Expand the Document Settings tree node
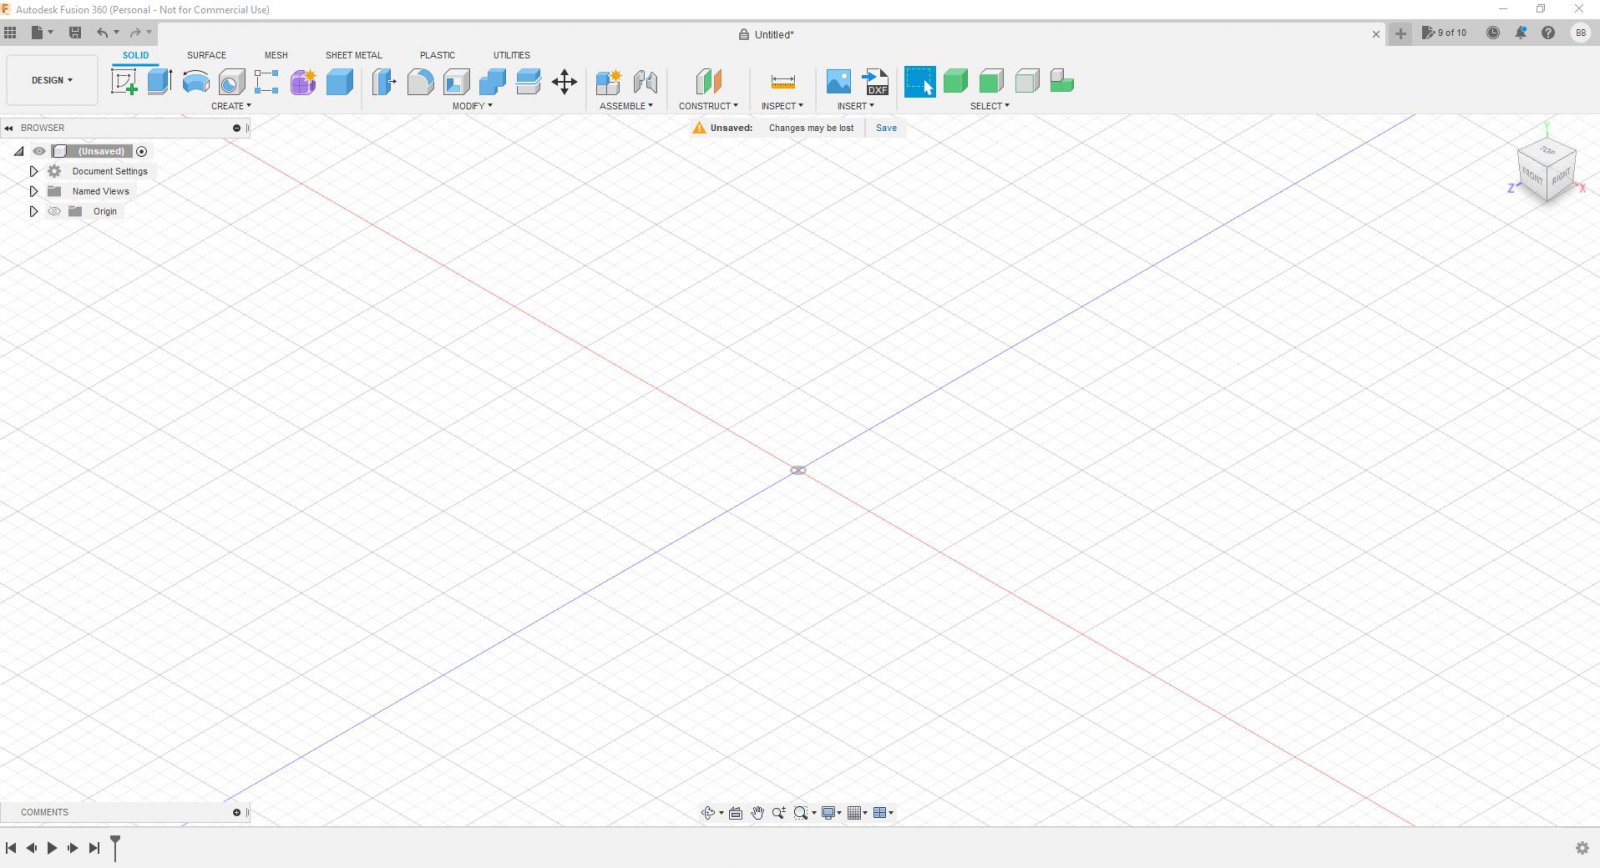The width and height of the screenshot is (1600, 868). click(34, 171)
